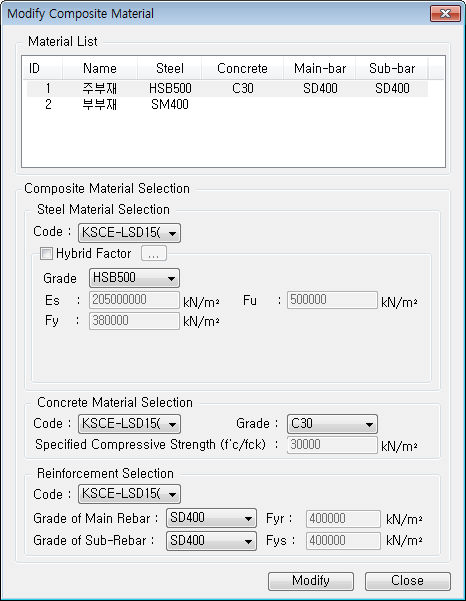The height and width of the screenshot is (601, 466).
Task: Expand the concrete Grade C30 dropdown
Action: coord(332,424)
